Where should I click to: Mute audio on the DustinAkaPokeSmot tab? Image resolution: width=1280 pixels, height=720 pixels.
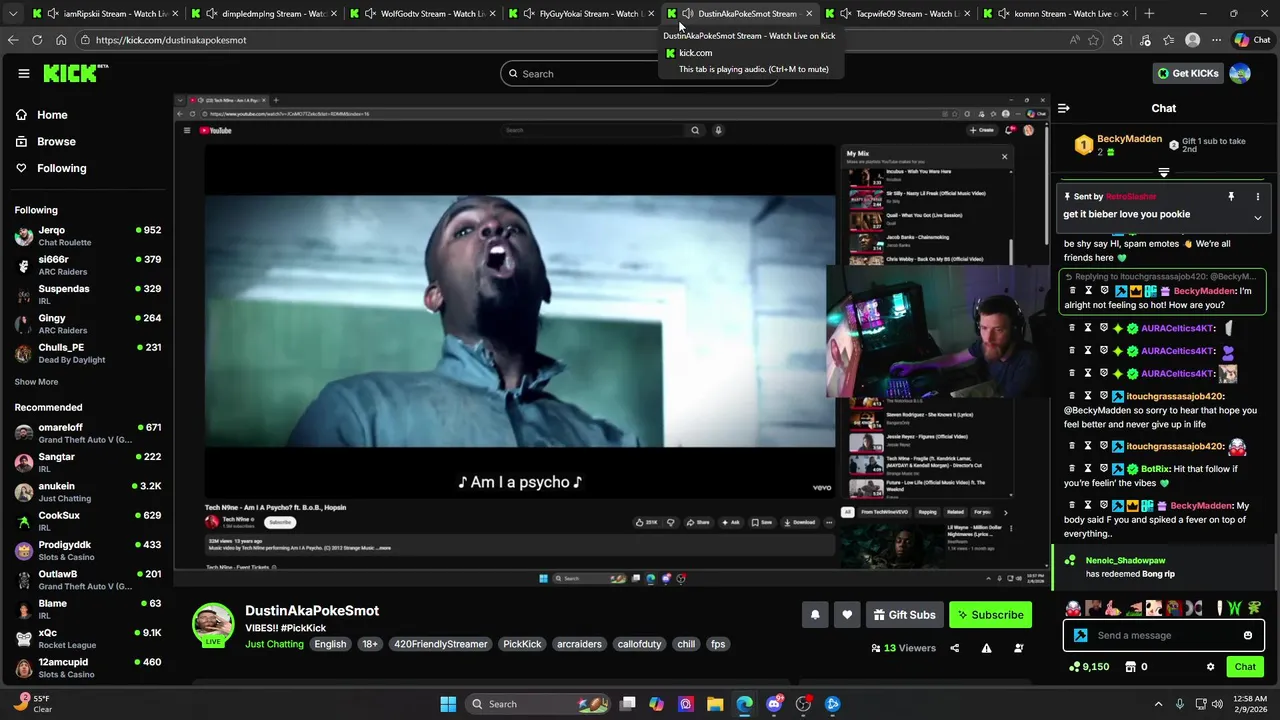pos(688,14)
